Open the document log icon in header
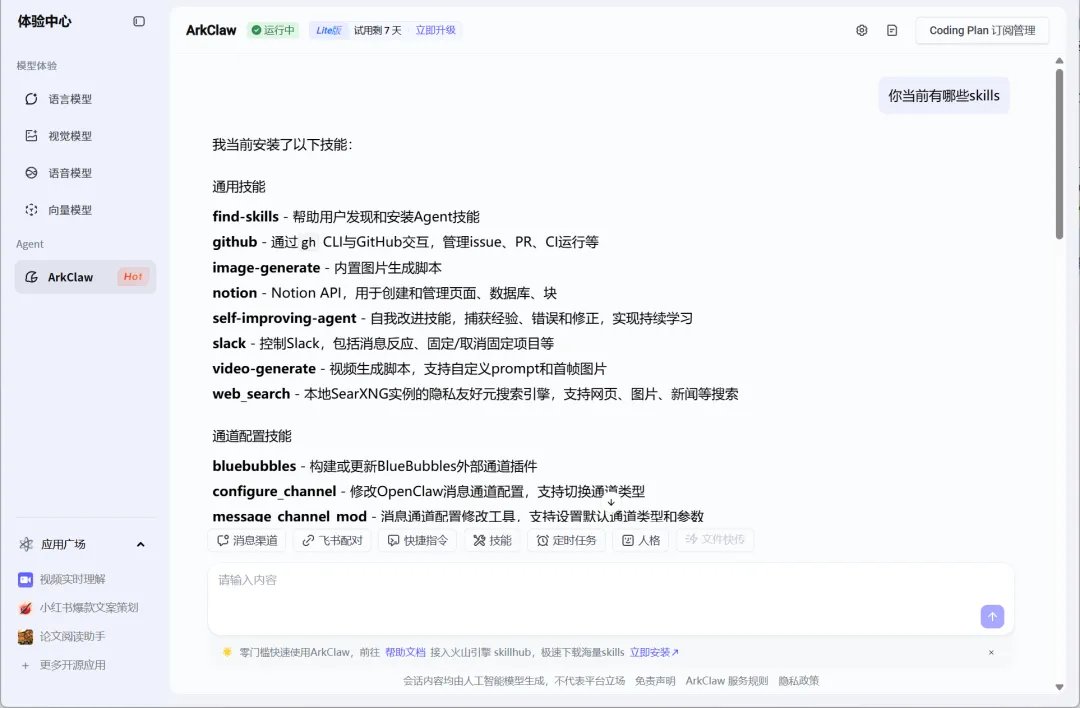 pos(892,30)
